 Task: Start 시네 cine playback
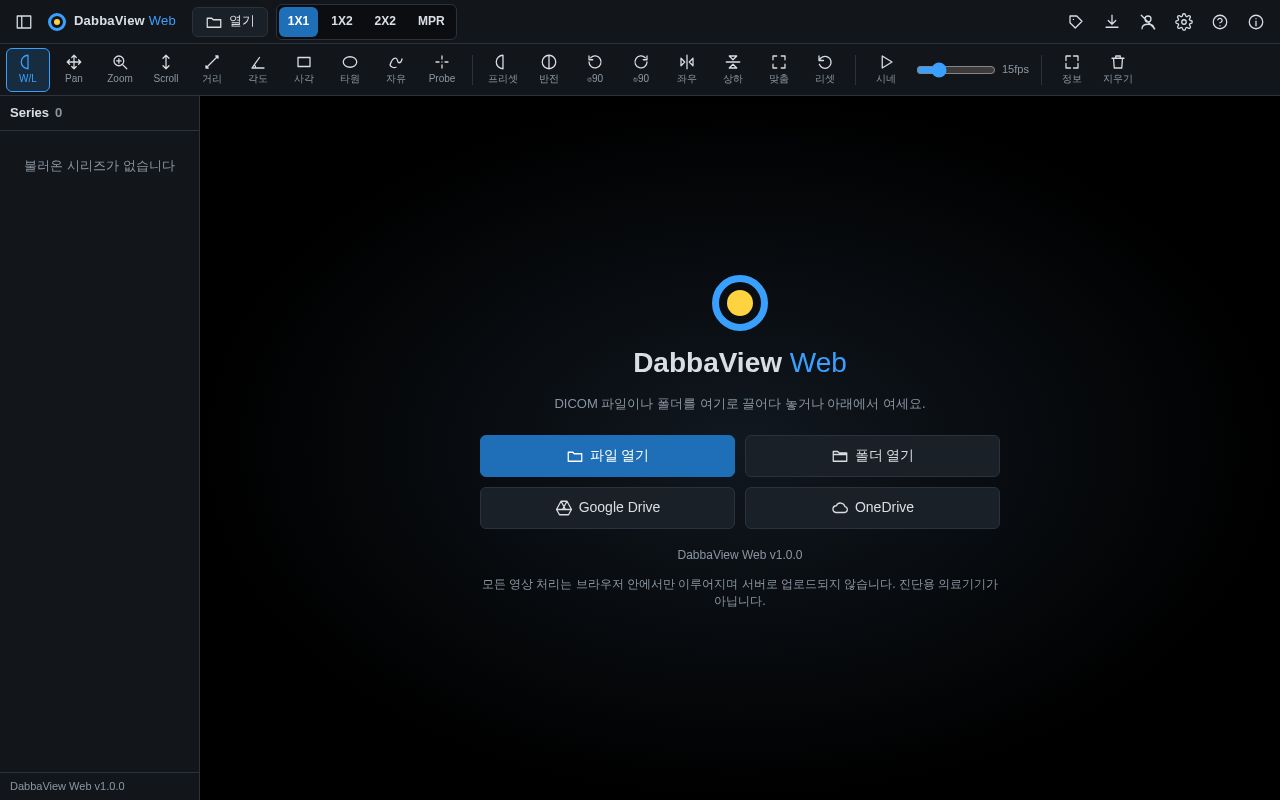886,70
